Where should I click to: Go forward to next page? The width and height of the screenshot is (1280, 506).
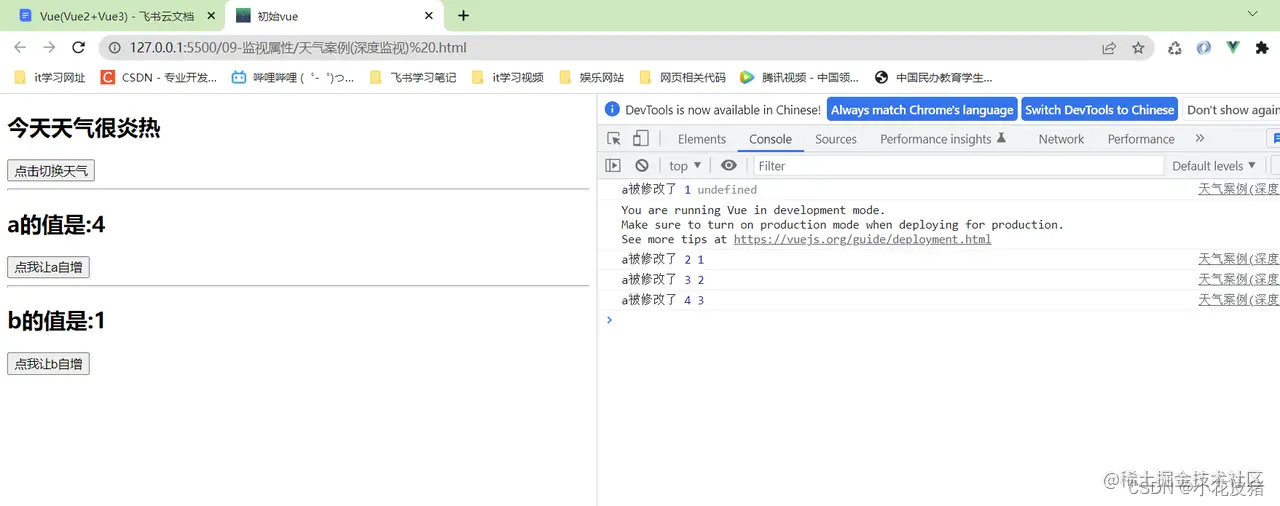pos(49,48)
